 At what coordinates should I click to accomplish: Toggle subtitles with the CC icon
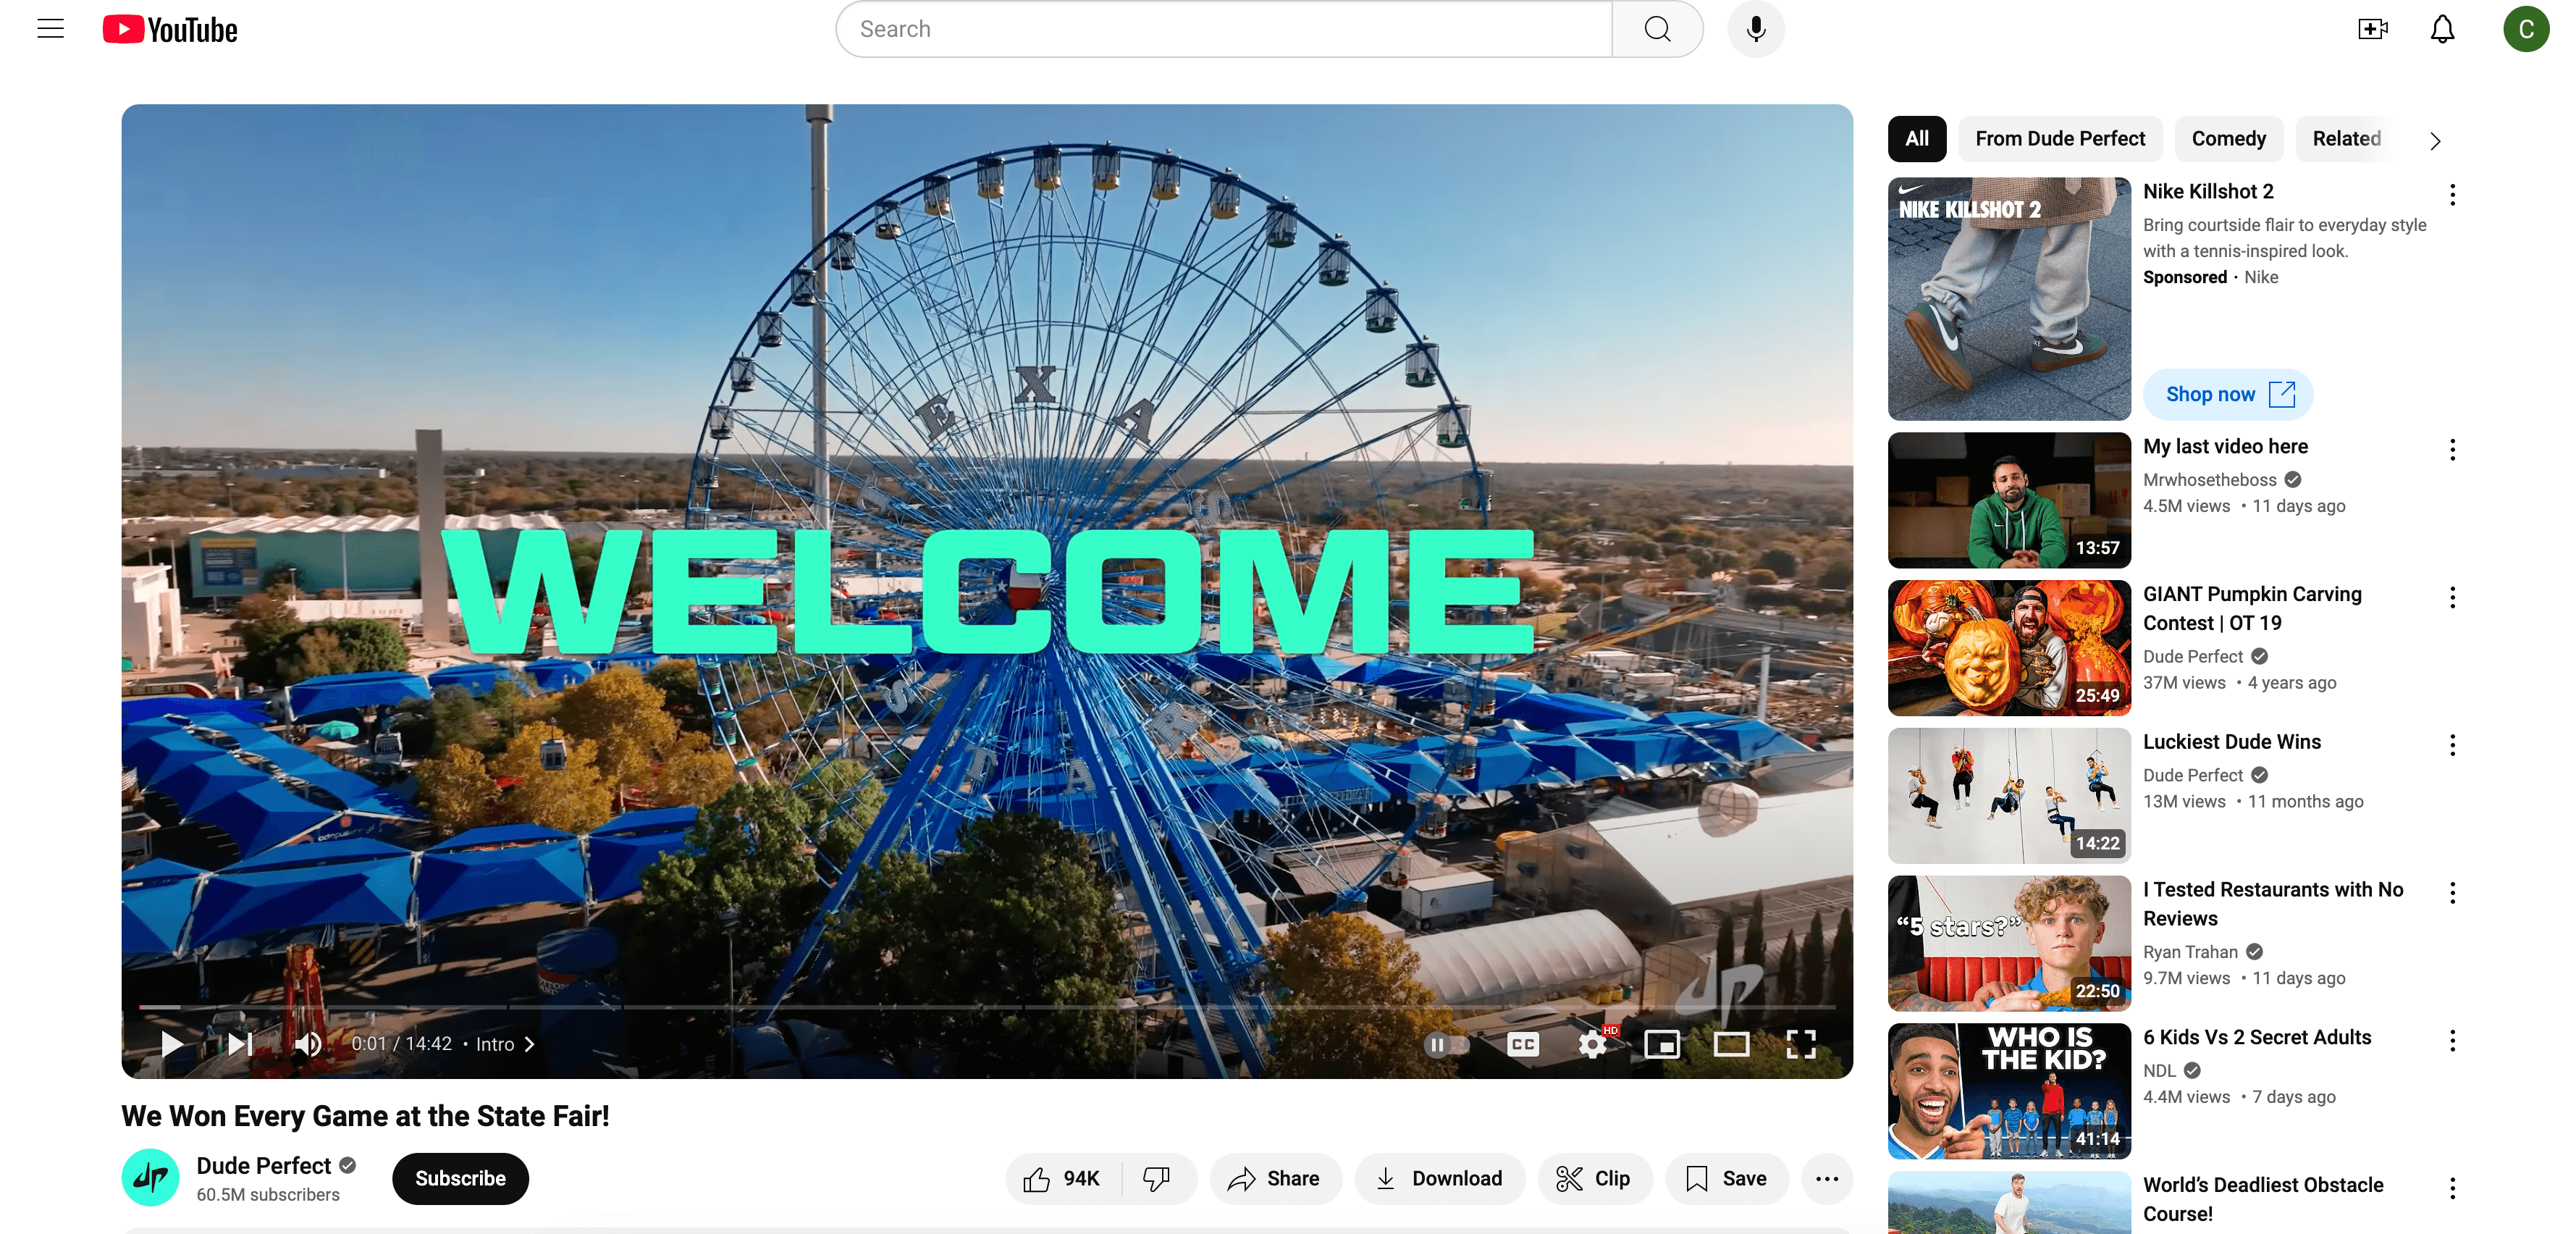tap(1522, 1044)
